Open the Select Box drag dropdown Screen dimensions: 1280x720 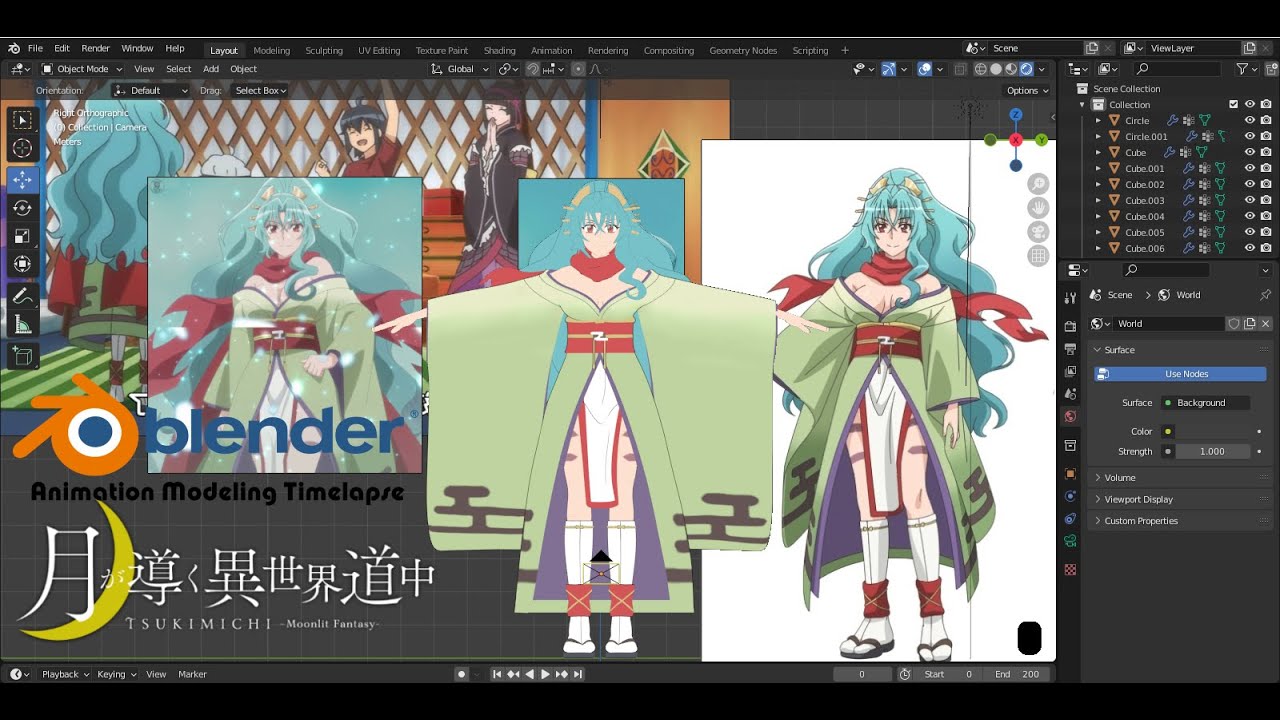pyautogui.click(x=259, y=90)
